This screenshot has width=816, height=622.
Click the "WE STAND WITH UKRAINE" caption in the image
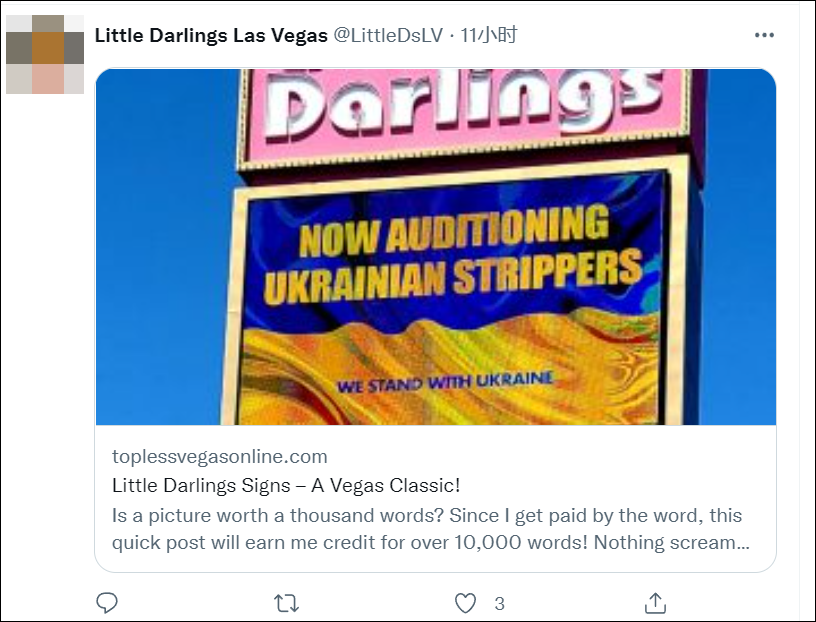[445, 383]
